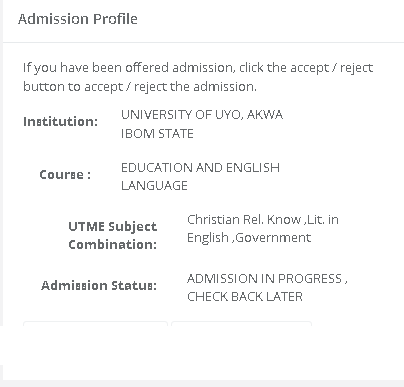Select the Christian Rel. Know subject text
The width and height of the screenshot is (404, 387).
point(244,220)
